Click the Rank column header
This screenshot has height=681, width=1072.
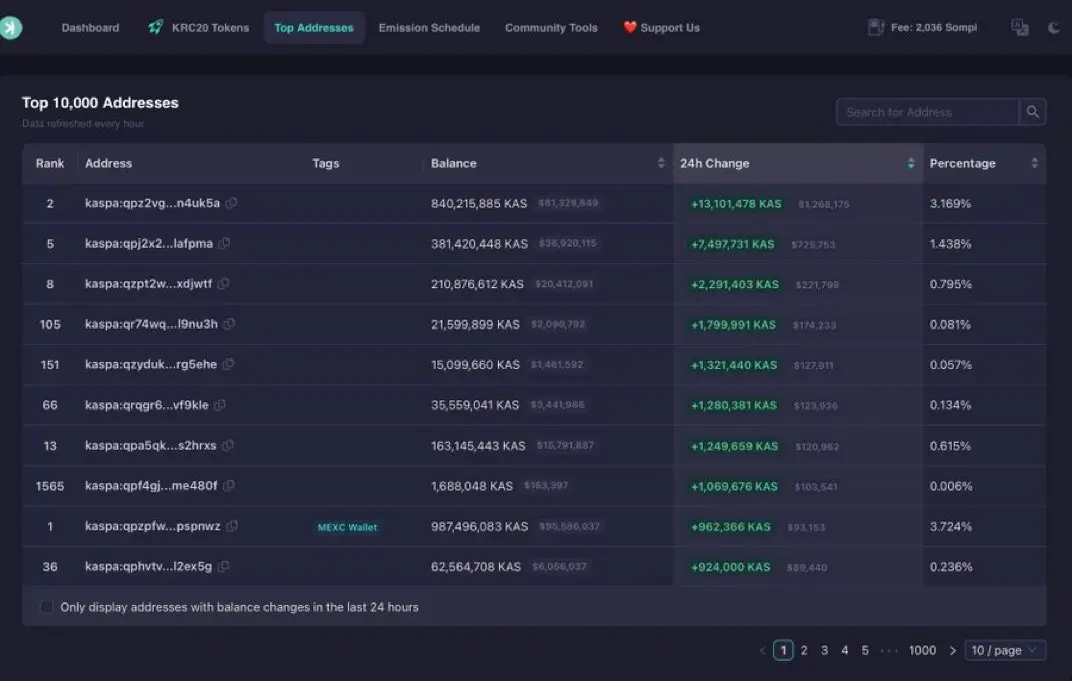[50, 163]
